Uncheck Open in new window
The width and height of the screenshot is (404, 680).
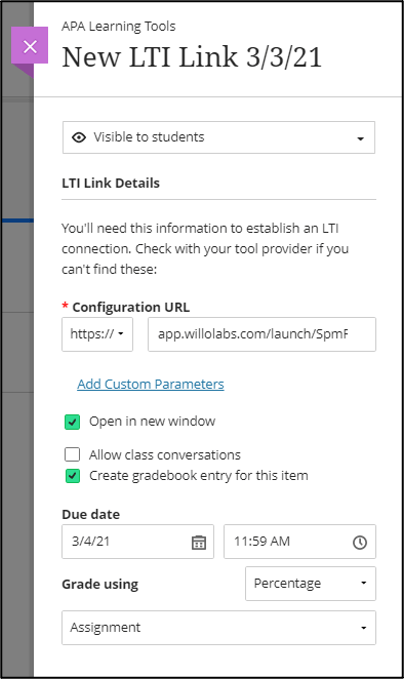(72, 422)
